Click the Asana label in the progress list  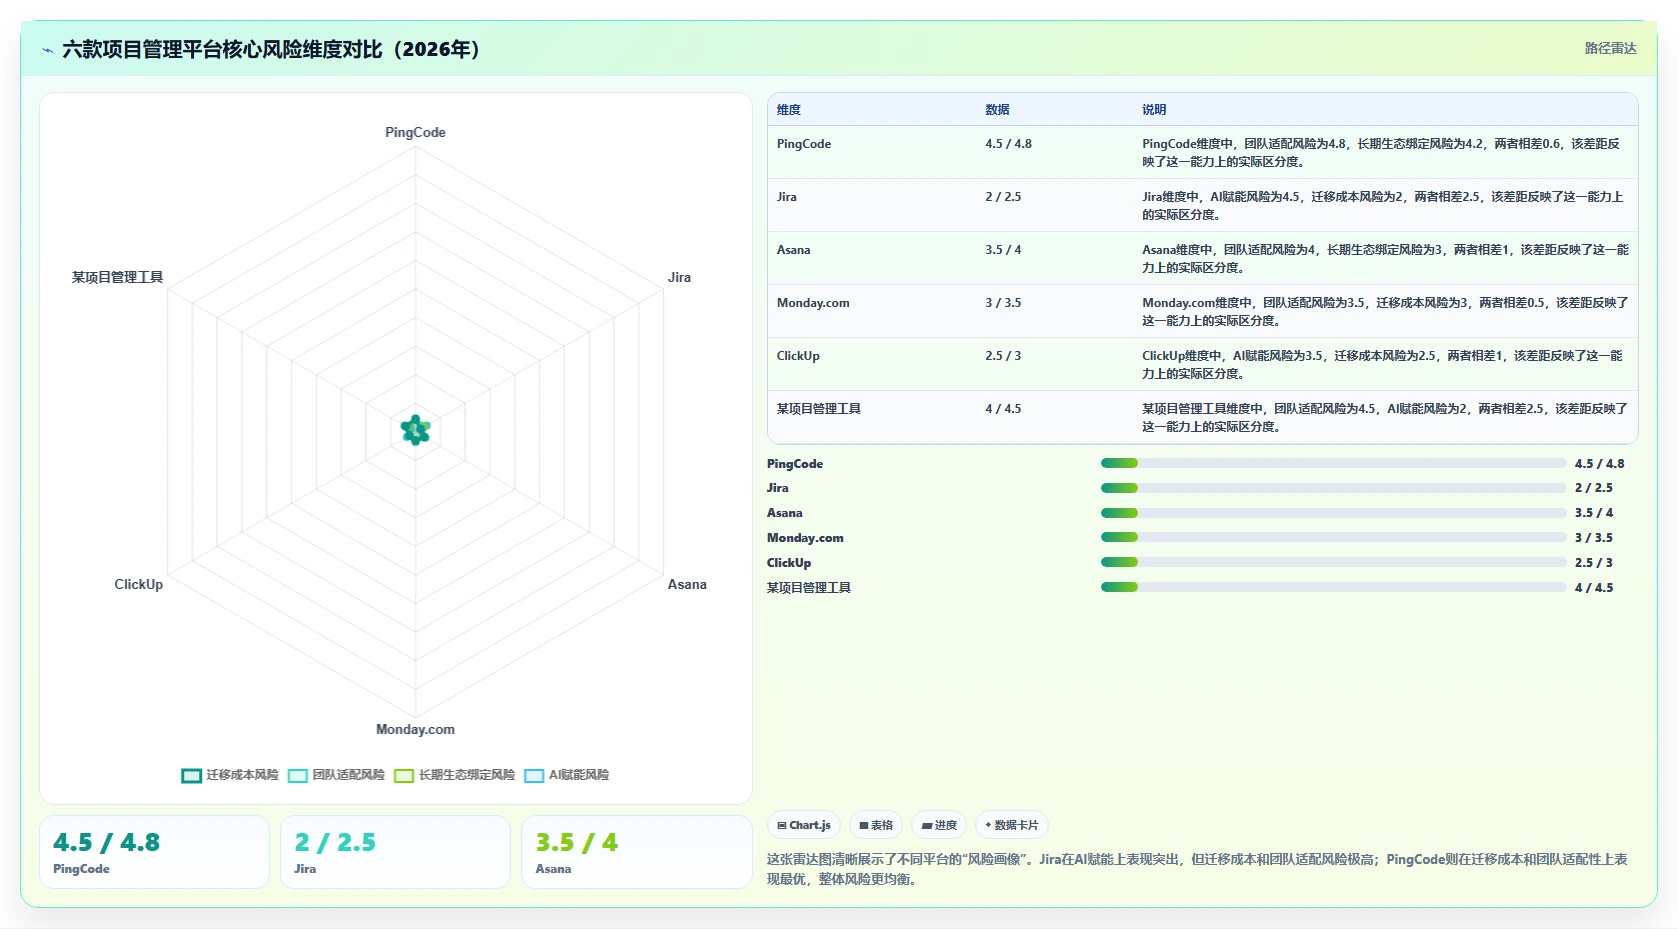point(785,513)
